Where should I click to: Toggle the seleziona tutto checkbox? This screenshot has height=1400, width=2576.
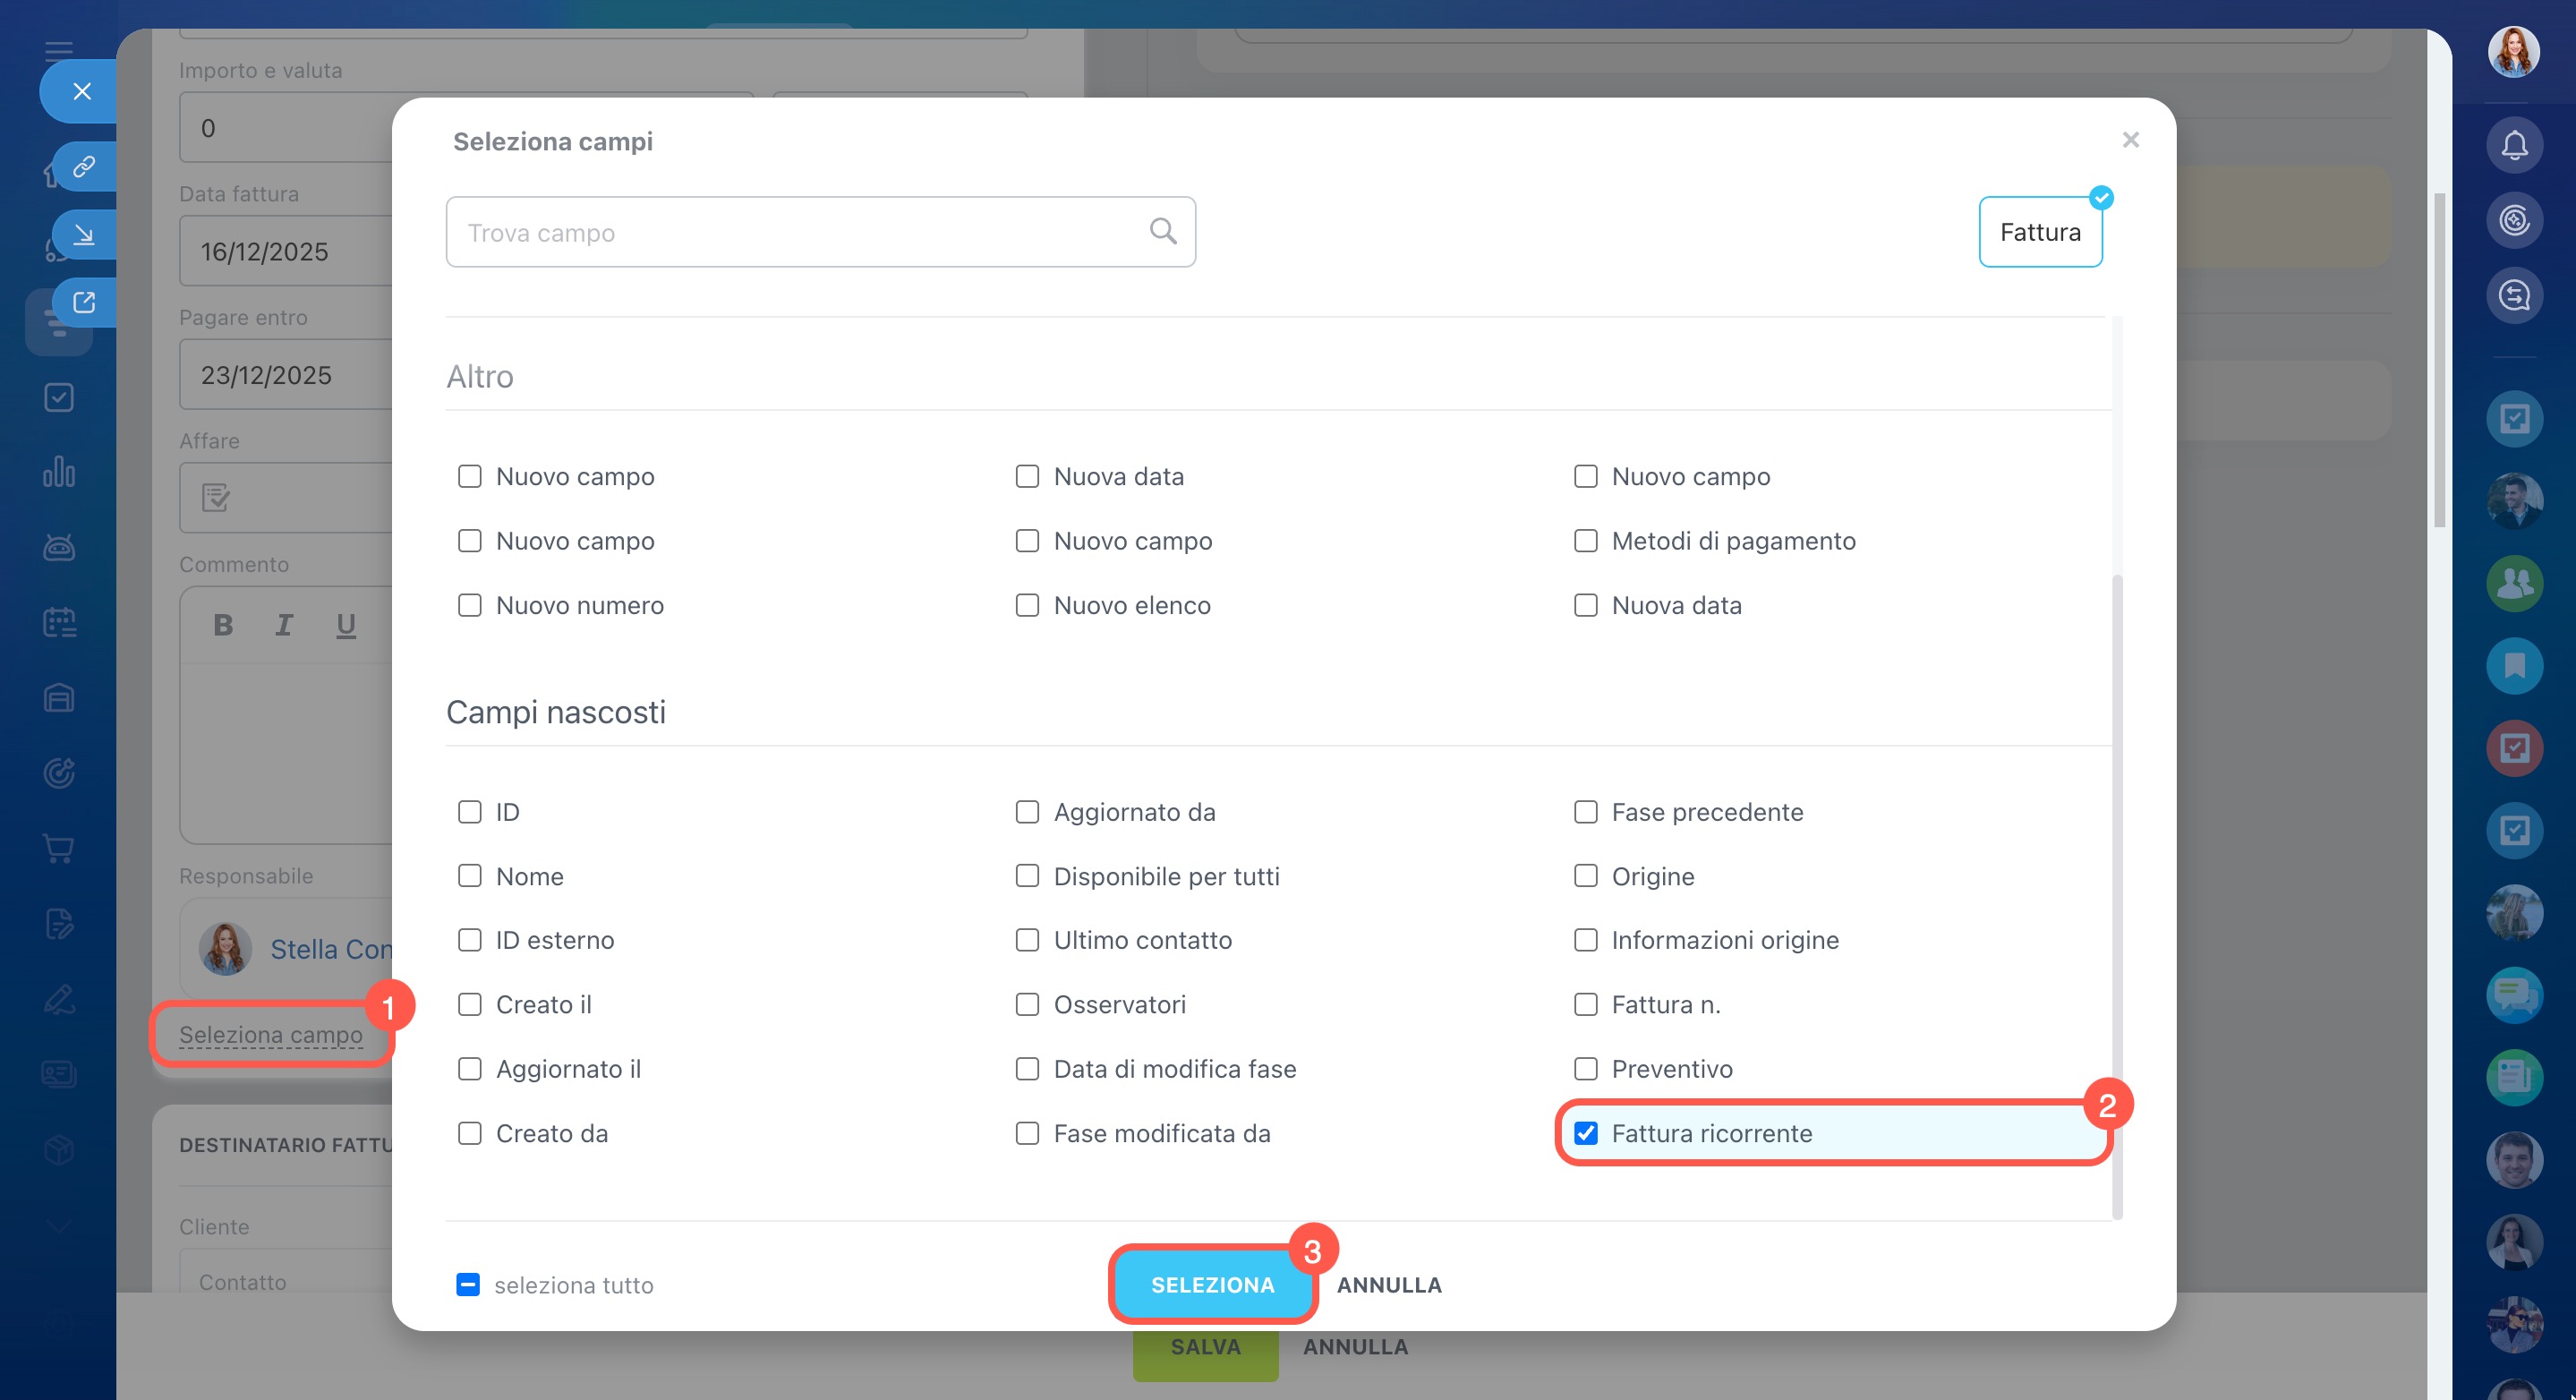click(468, 1285)
